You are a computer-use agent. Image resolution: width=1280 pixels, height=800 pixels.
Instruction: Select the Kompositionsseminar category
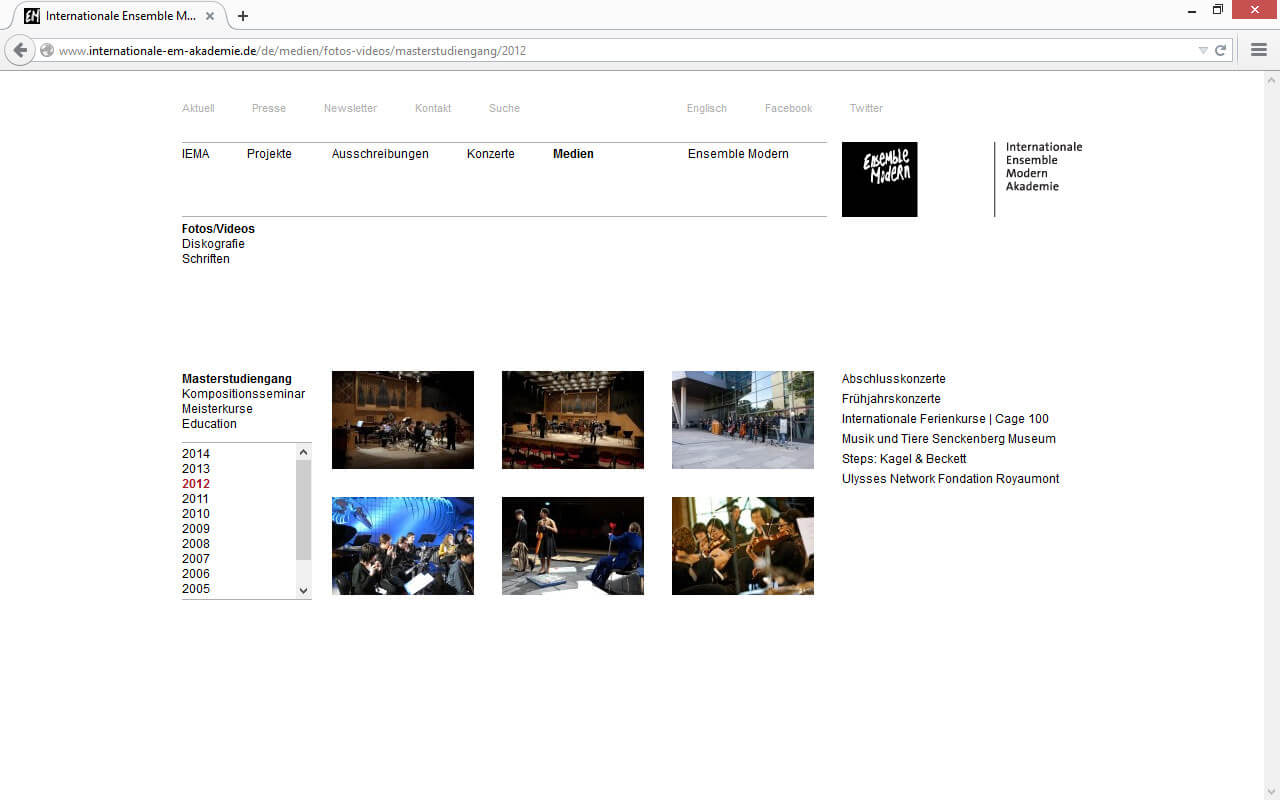(x=243, y=394)
